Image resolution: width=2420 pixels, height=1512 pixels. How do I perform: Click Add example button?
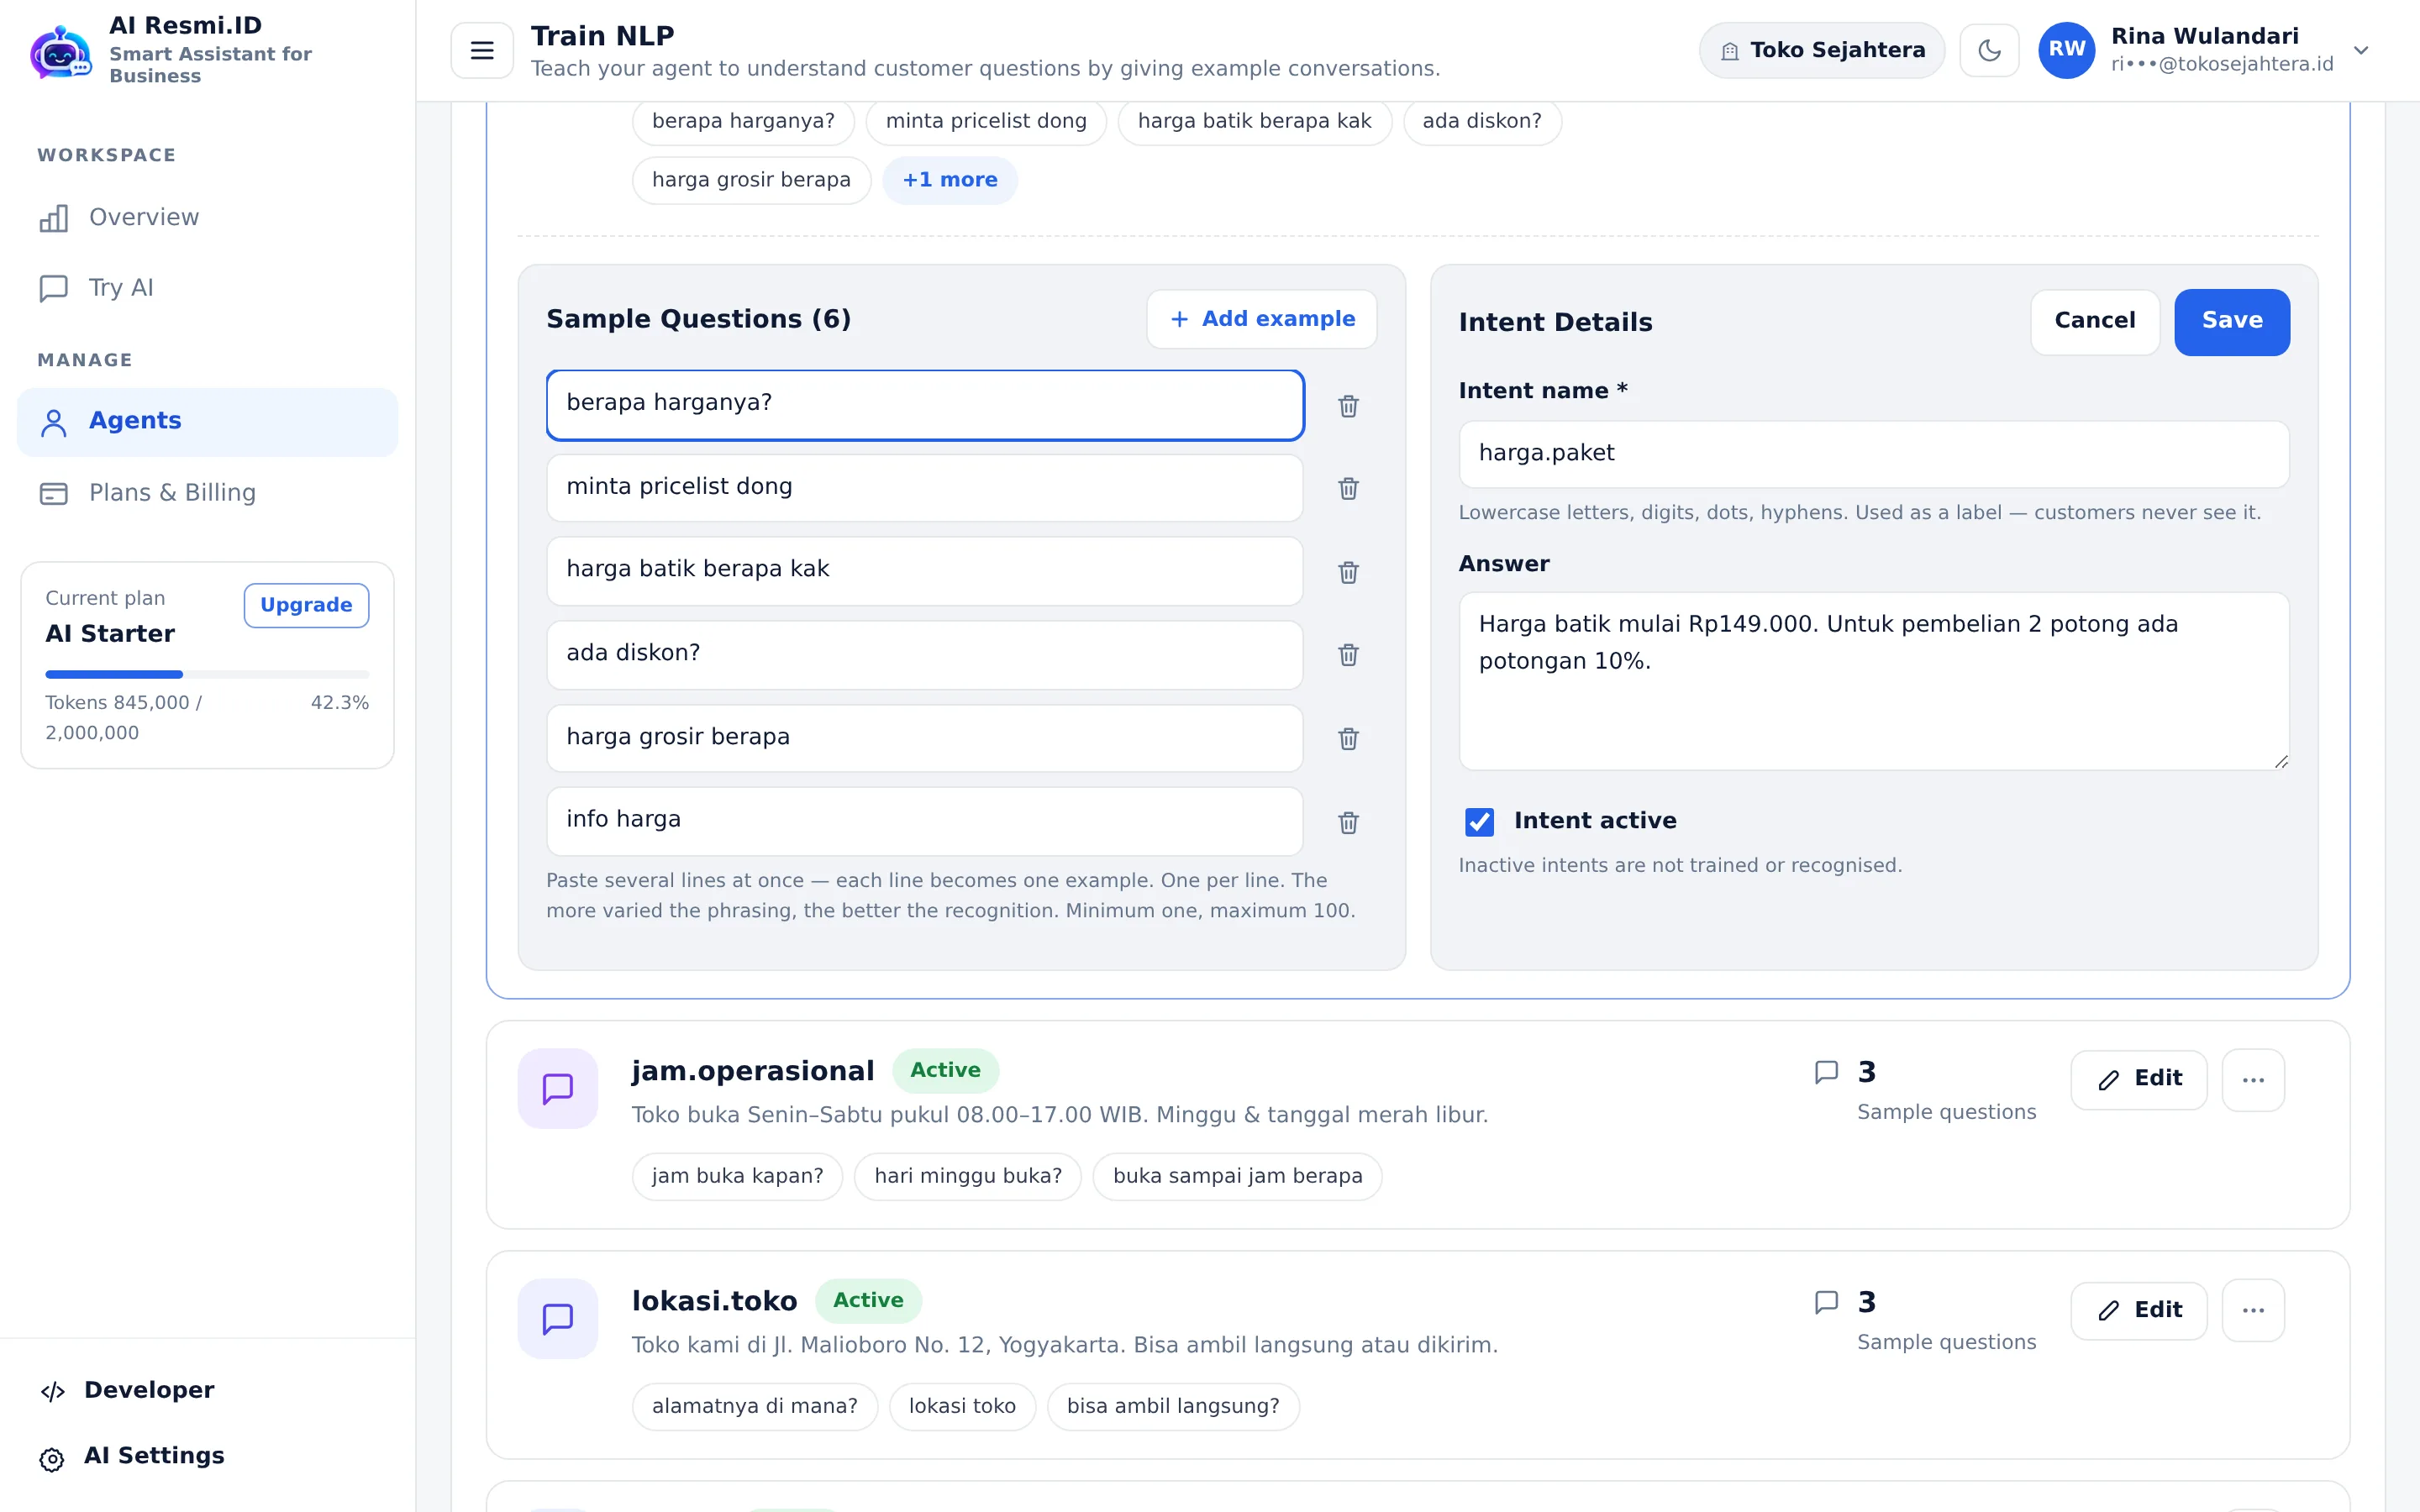pos(1261,319)
